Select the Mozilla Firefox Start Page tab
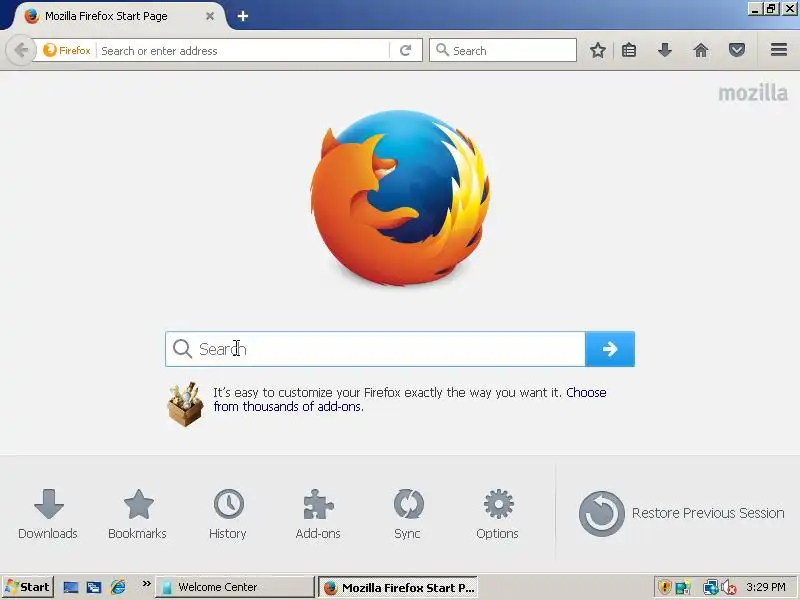800x600 pixels. tap(120, 16)
